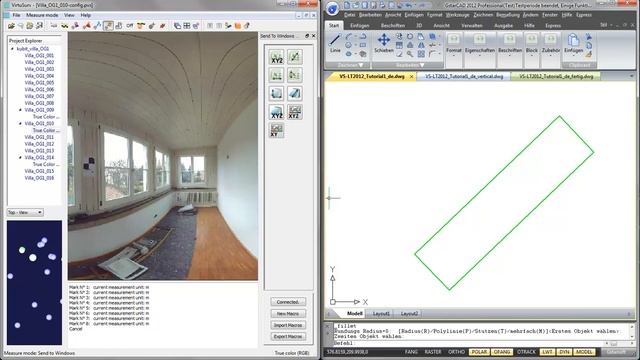Click the Export Macros button
Viewport: 640px width, 360px height.
coord(288,336)
